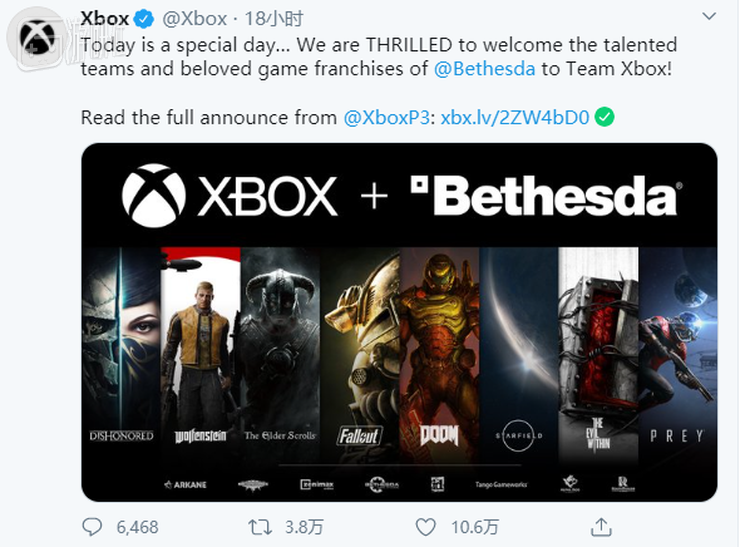
Task: Click the Arkane studio logo
Action: (x=185, y=484)
